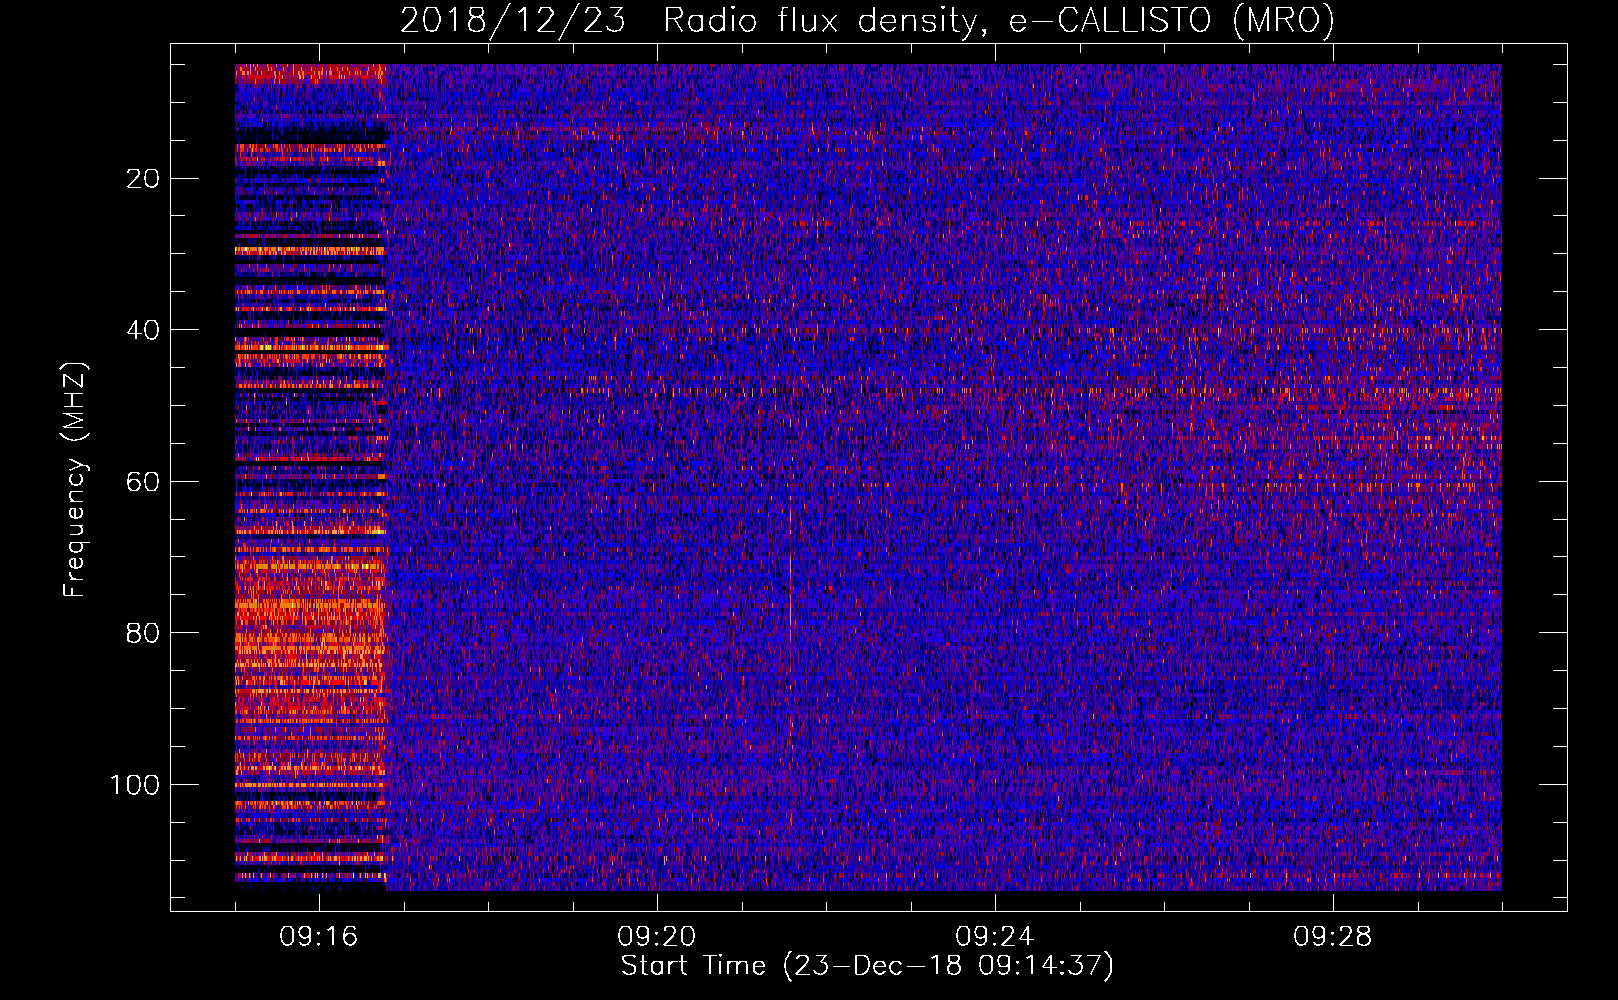1618x1000 pixels.
Task: Click the plot title '2018/12/23 Radio flux density, e-CALLISTO (MRO)'
Action: (x=867, y=20)
